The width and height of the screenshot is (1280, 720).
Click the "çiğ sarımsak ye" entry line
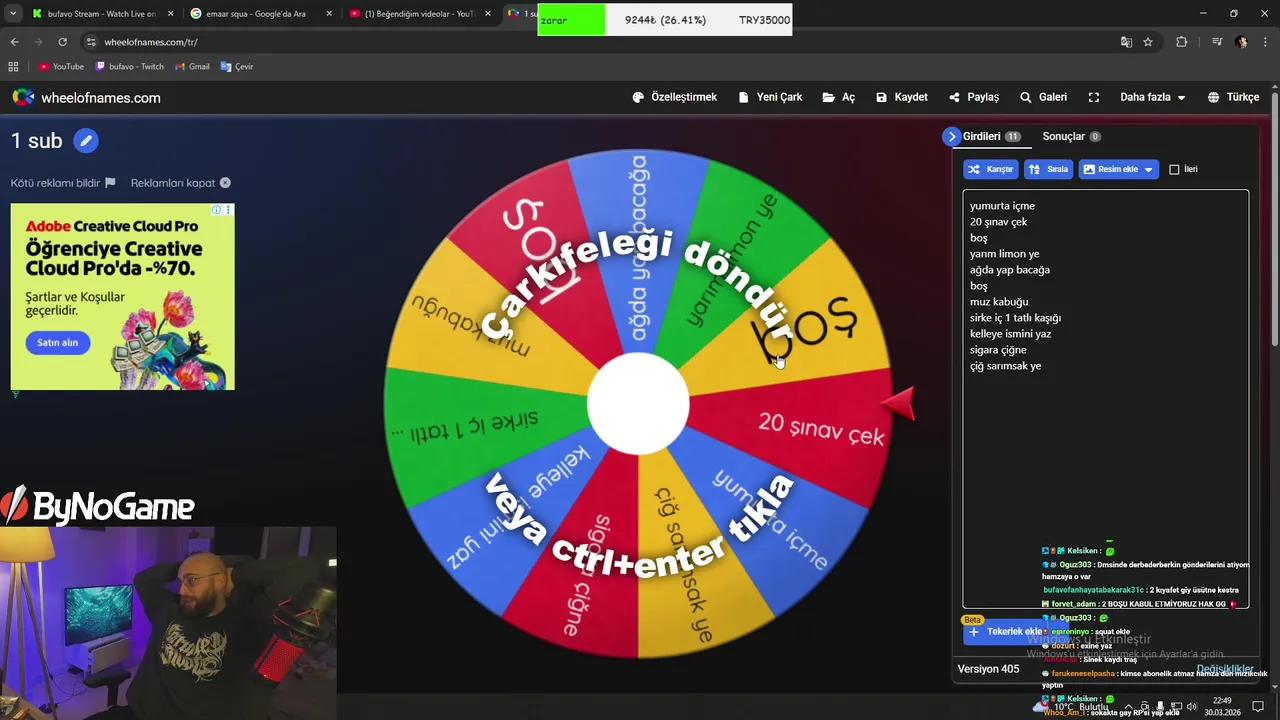1005,366
